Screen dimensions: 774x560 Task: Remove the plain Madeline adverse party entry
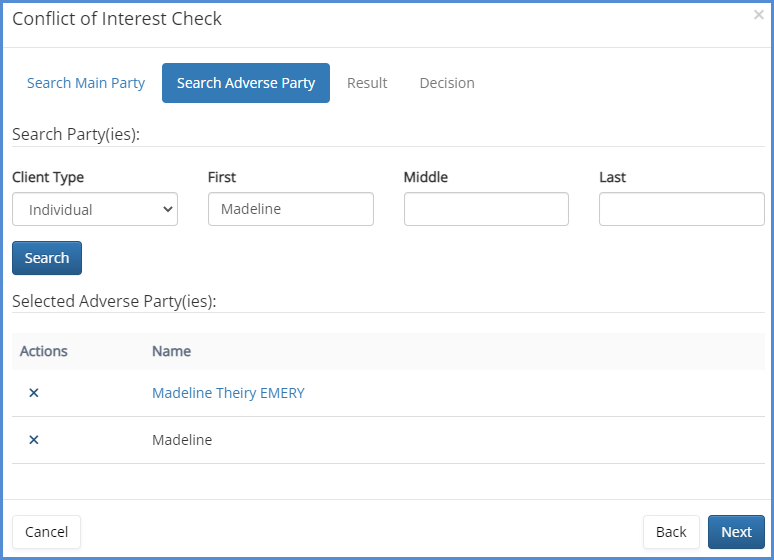click(33, 440)
